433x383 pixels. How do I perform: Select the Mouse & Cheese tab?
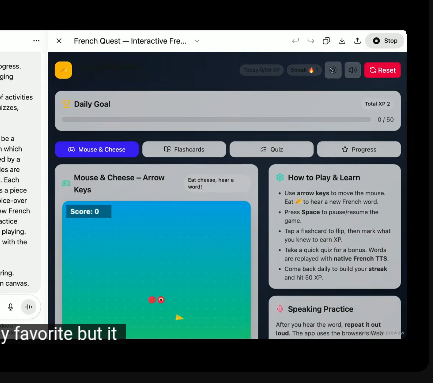coord(97,149)
